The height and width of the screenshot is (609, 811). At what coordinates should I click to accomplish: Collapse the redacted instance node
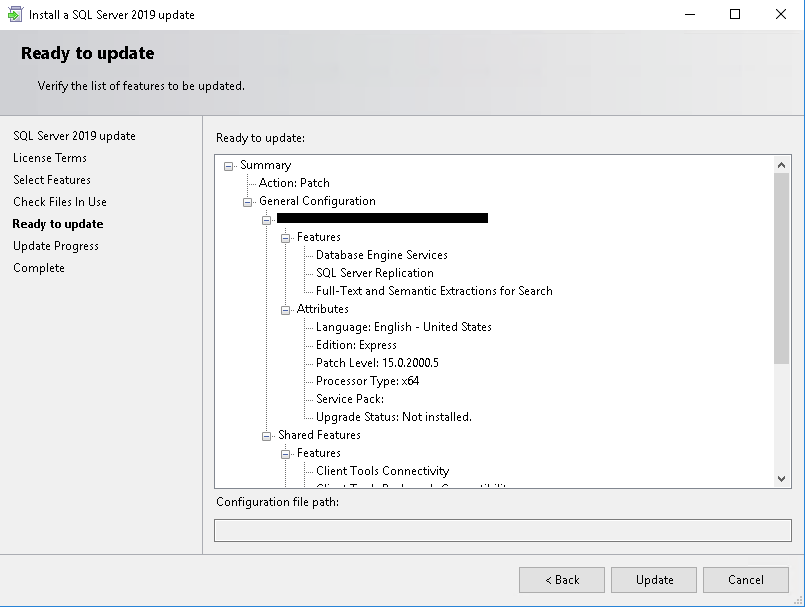tap(266, 220)
